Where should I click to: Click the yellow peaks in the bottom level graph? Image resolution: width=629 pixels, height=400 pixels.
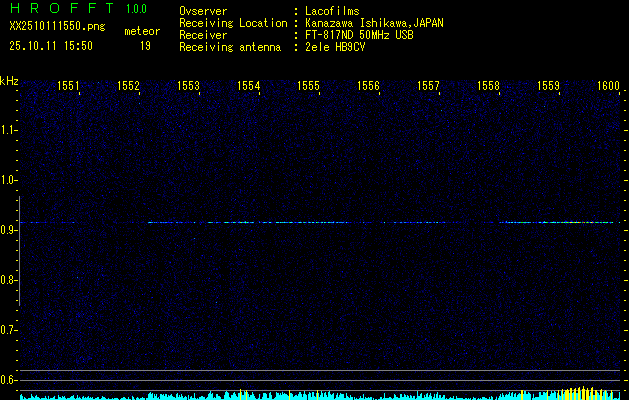(x=578, y=393)
